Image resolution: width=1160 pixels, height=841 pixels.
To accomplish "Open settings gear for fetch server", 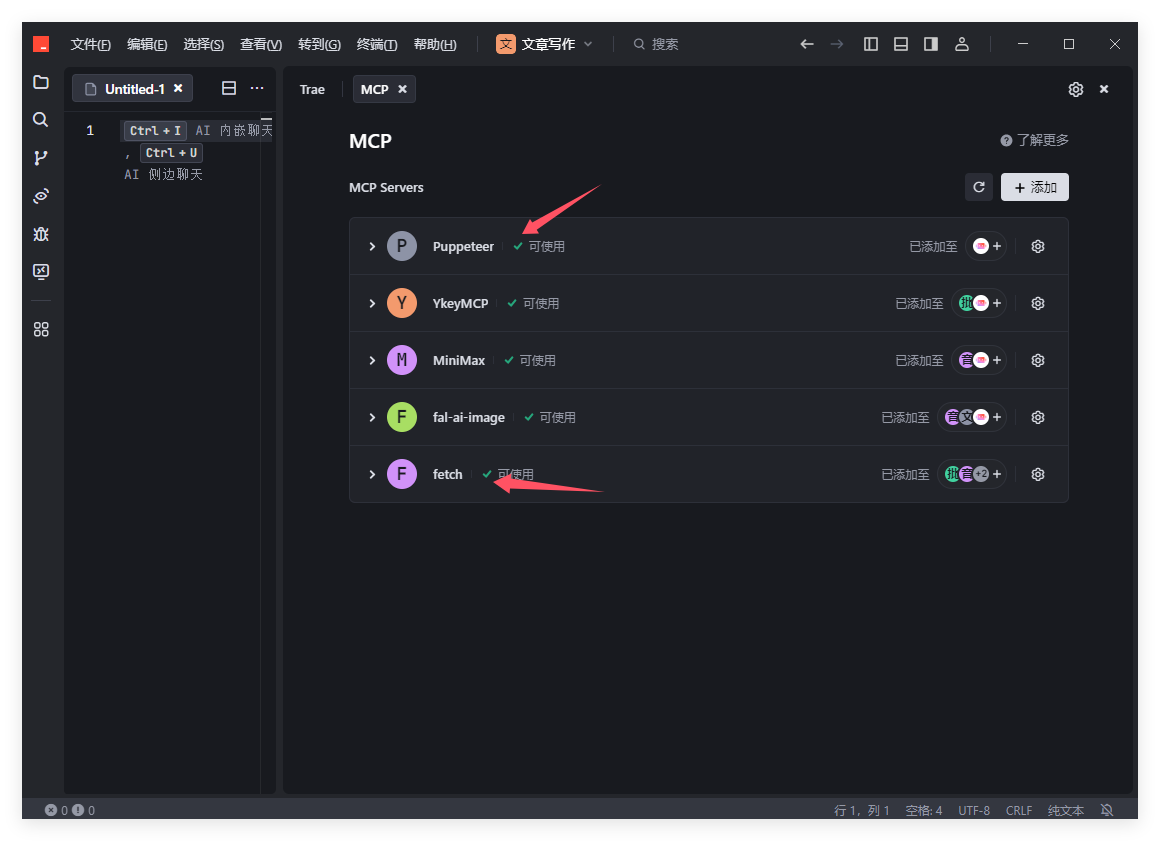I will [1038, 474].
